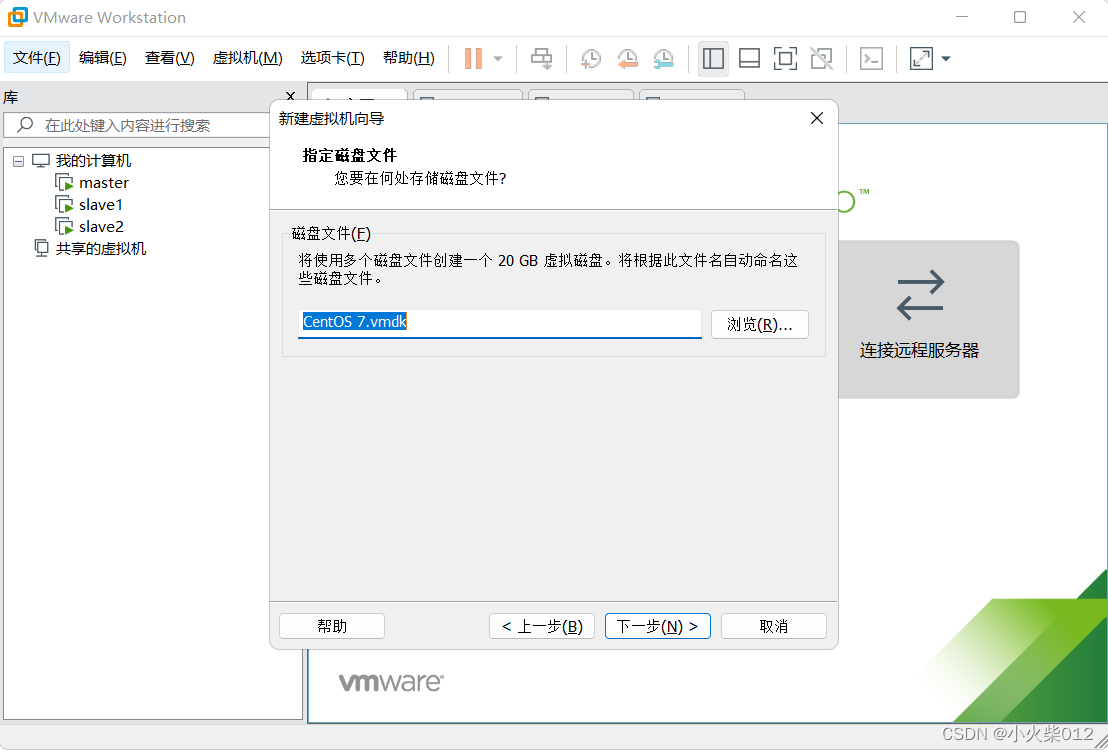Open the stretch display dropdown arrow
Image resolution: width=1108 pixels, height=752 pixels.
pyautogui.click(x=946, y=59)
